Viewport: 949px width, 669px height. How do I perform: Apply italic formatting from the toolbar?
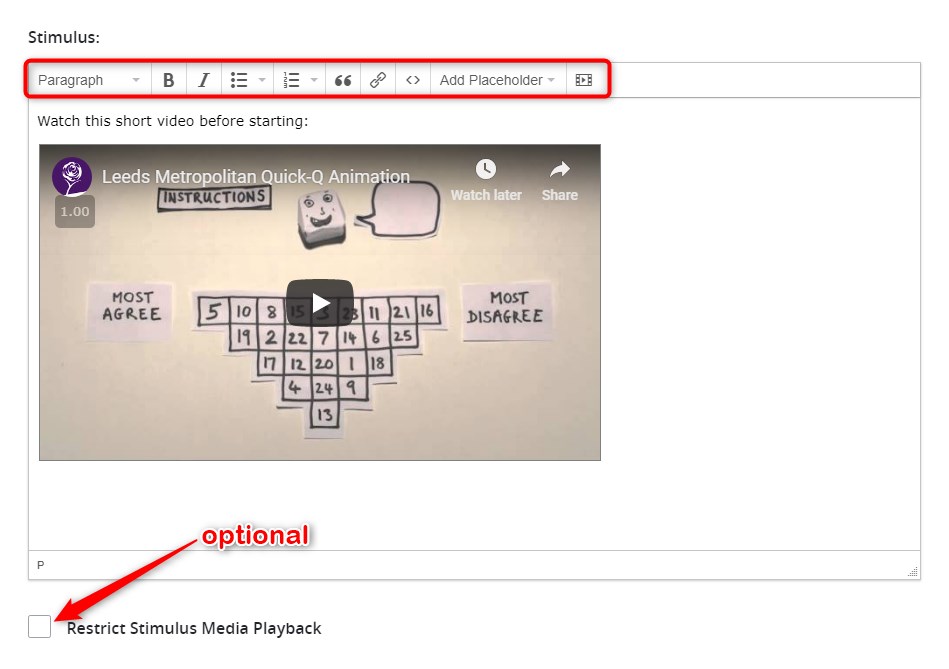point(203,80)
